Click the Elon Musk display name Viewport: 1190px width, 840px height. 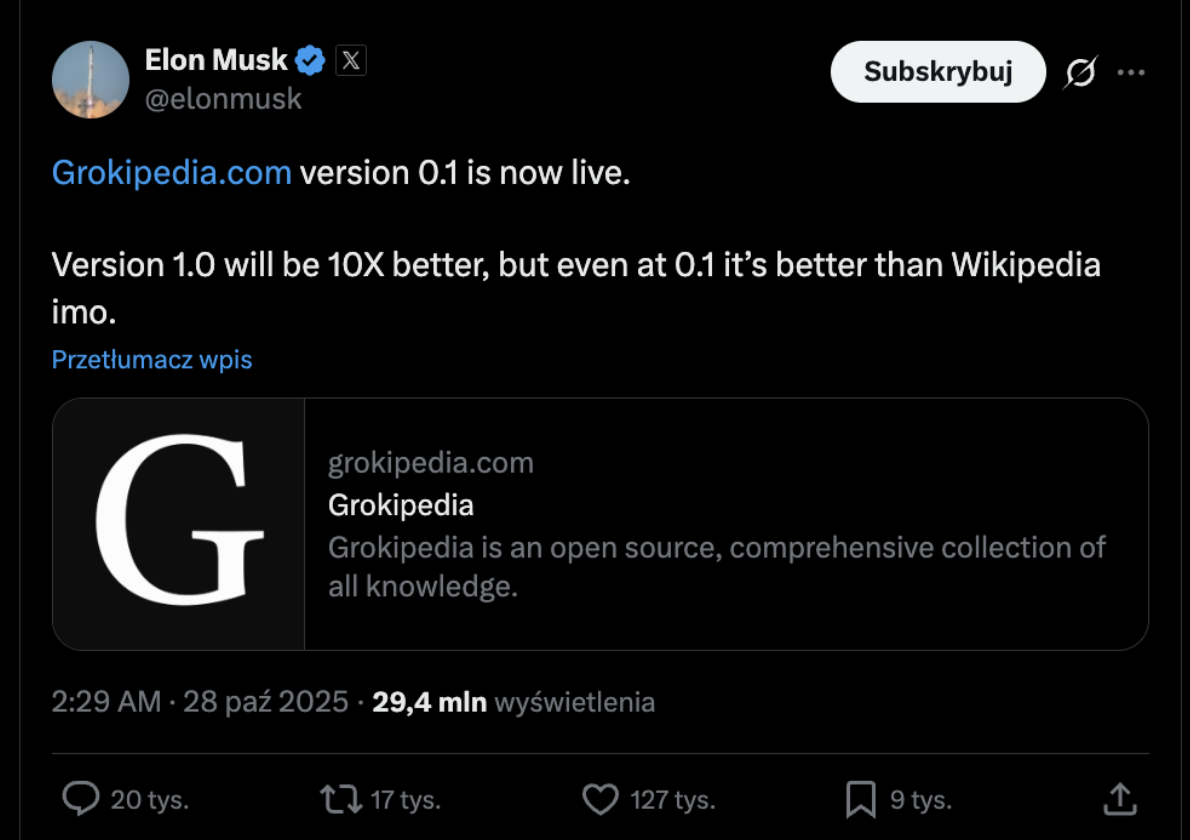[x=215, y=59]
